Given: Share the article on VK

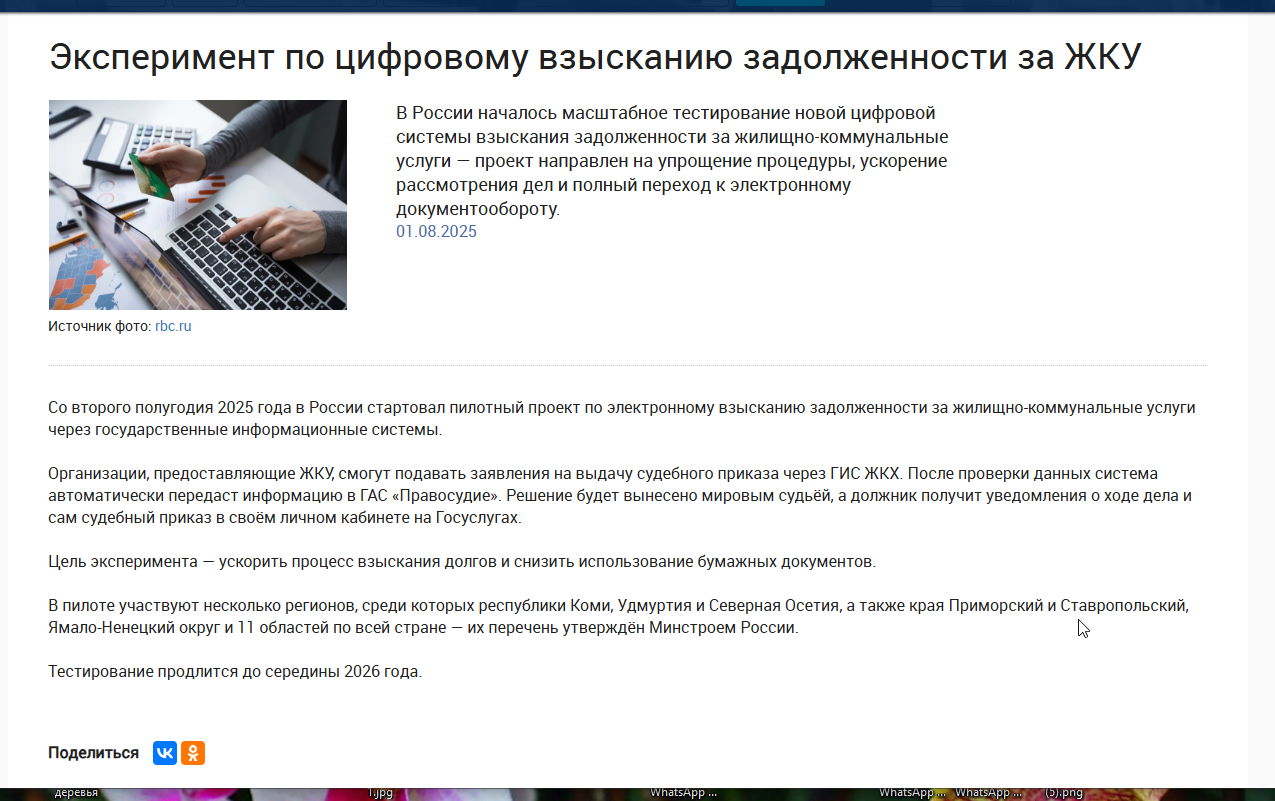Looking at the screenshot, I should (165, 753).
